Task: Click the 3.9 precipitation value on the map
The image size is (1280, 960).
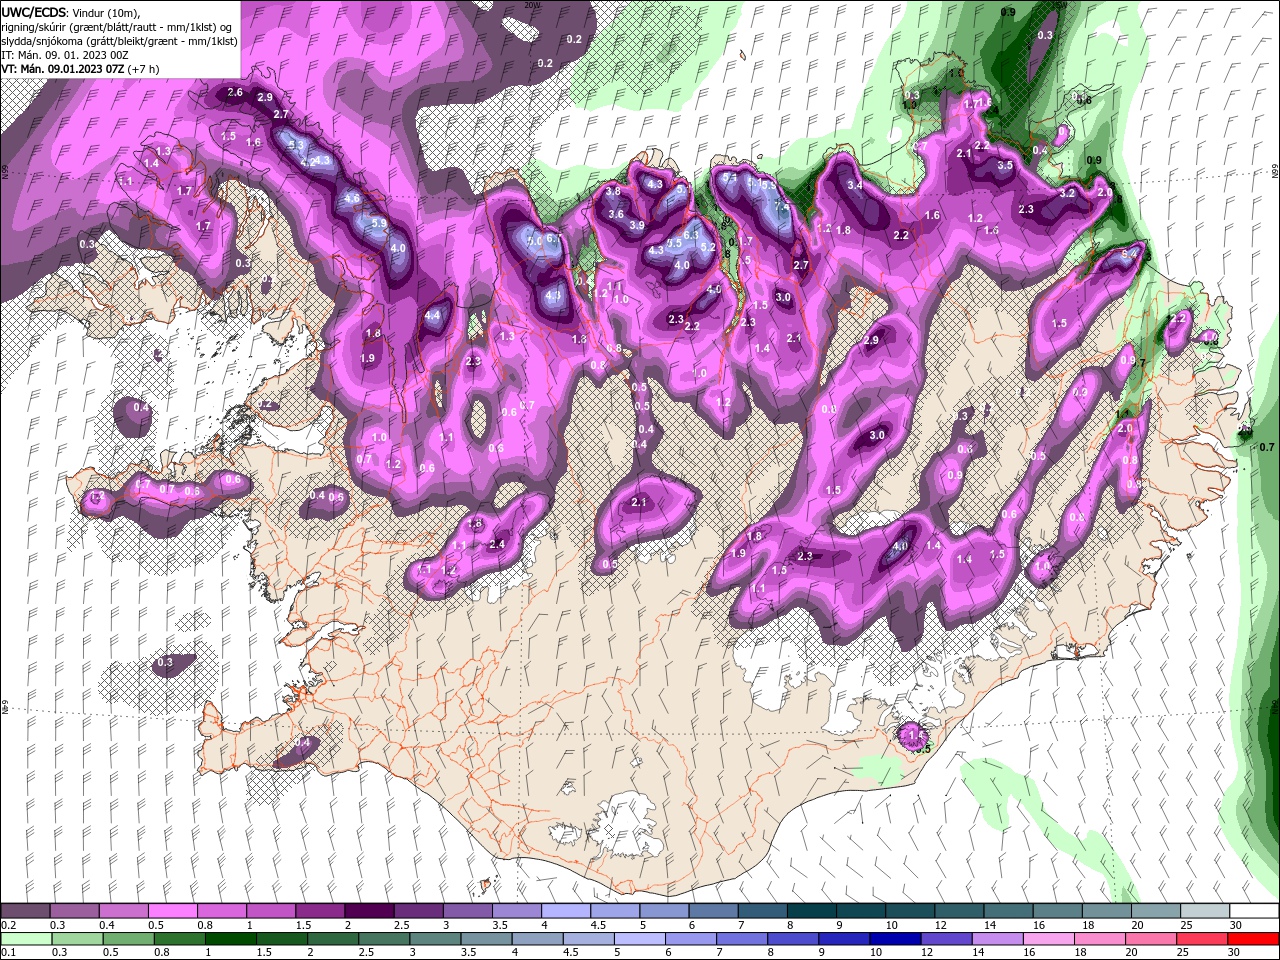Action: point(637,225)
